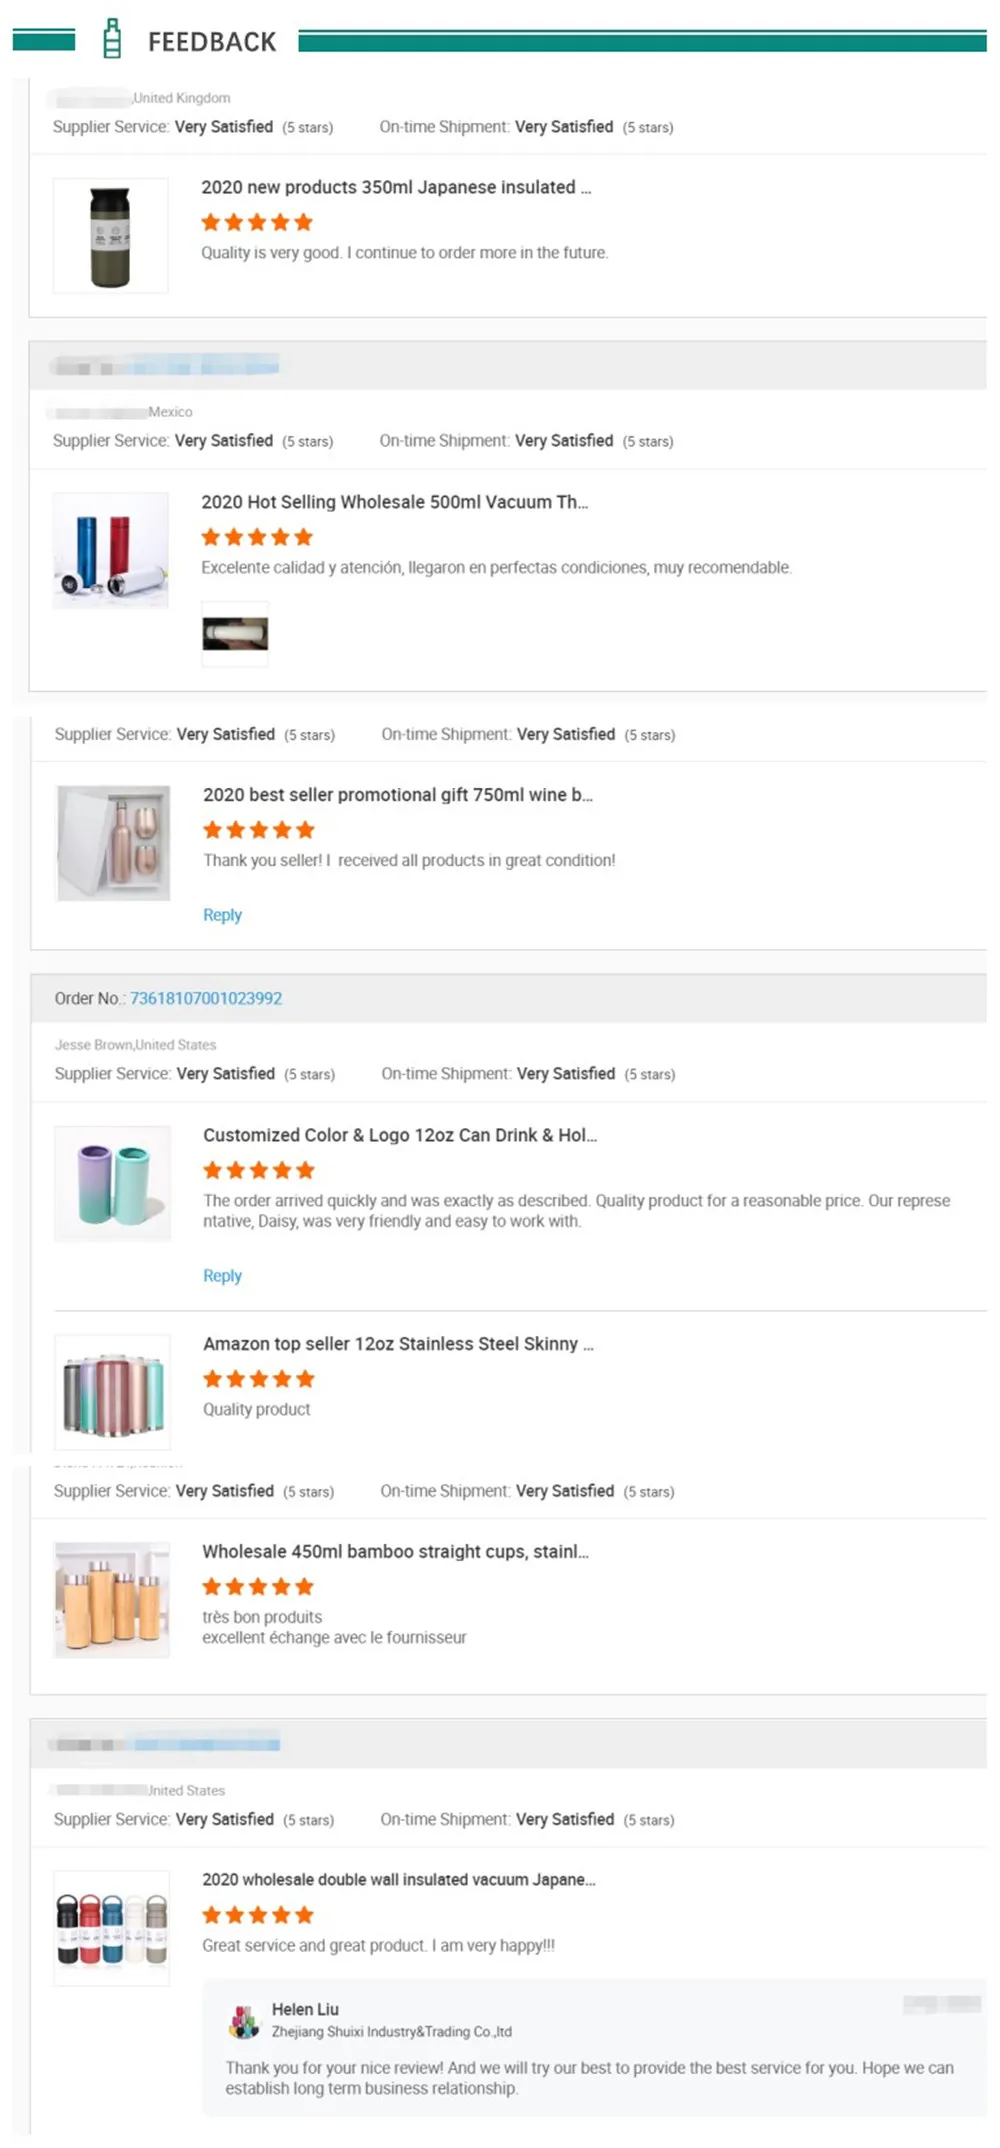The width and height of the screenshot is (1000, 2148).
Task: Click the bottle icon beside FEEDBACK heading
Action: click(112, 39)
